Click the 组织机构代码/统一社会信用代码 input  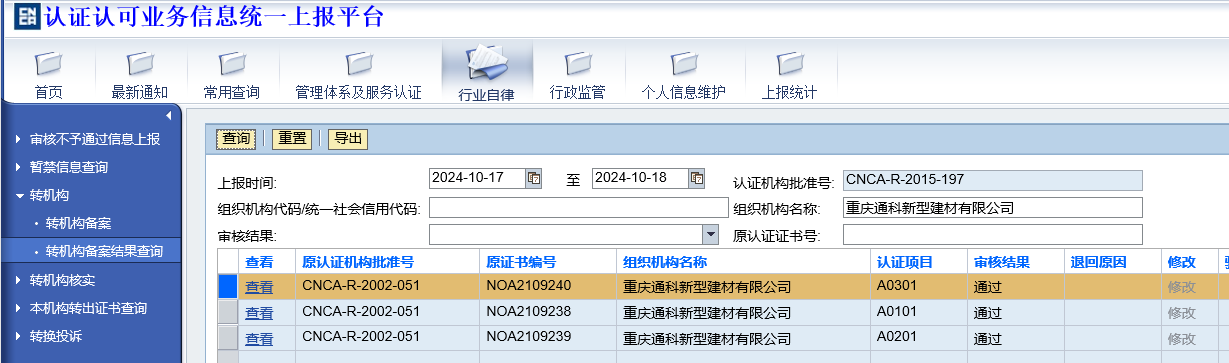click(x=579, y=207)
